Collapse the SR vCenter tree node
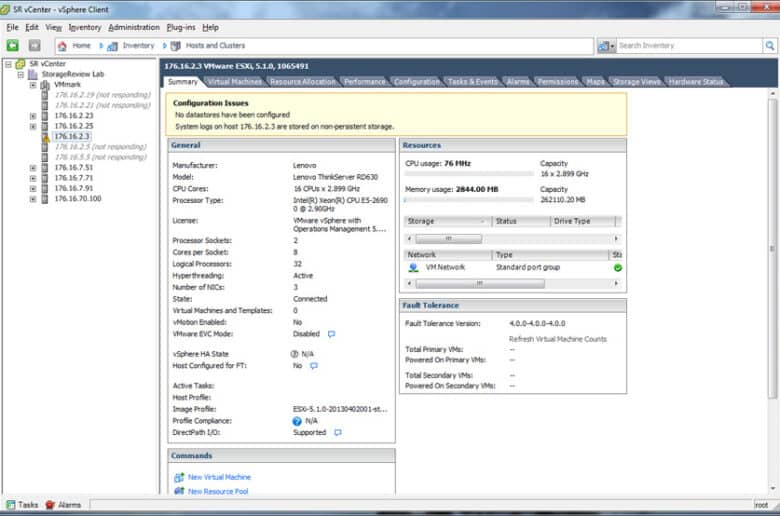 pos(8,64)
